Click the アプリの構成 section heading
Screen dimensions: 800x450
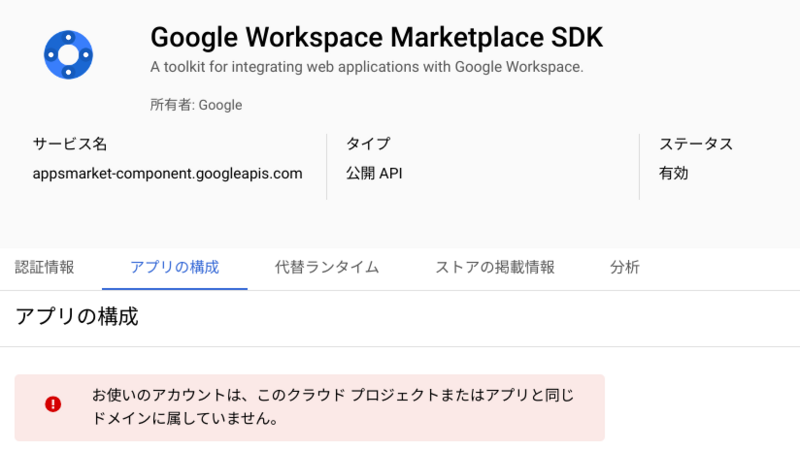coord(77,317)
